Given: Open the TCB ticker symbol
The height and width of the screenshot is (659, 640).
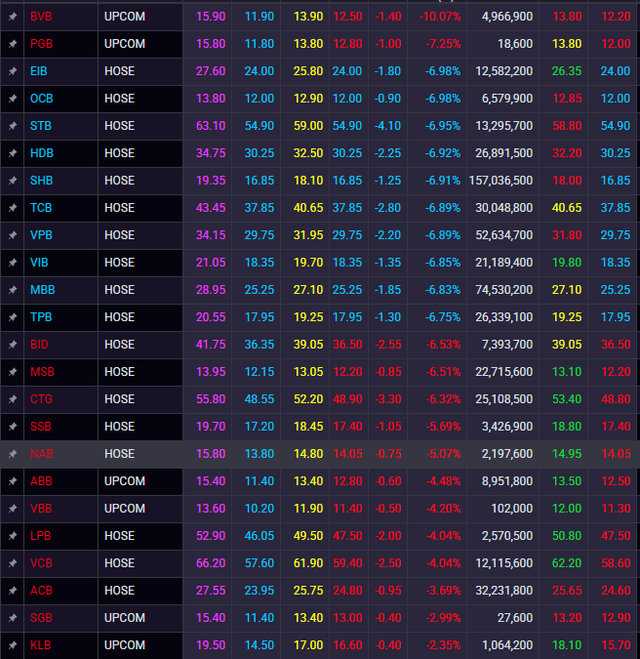Looking at the screenshot, I should (41, 208).
